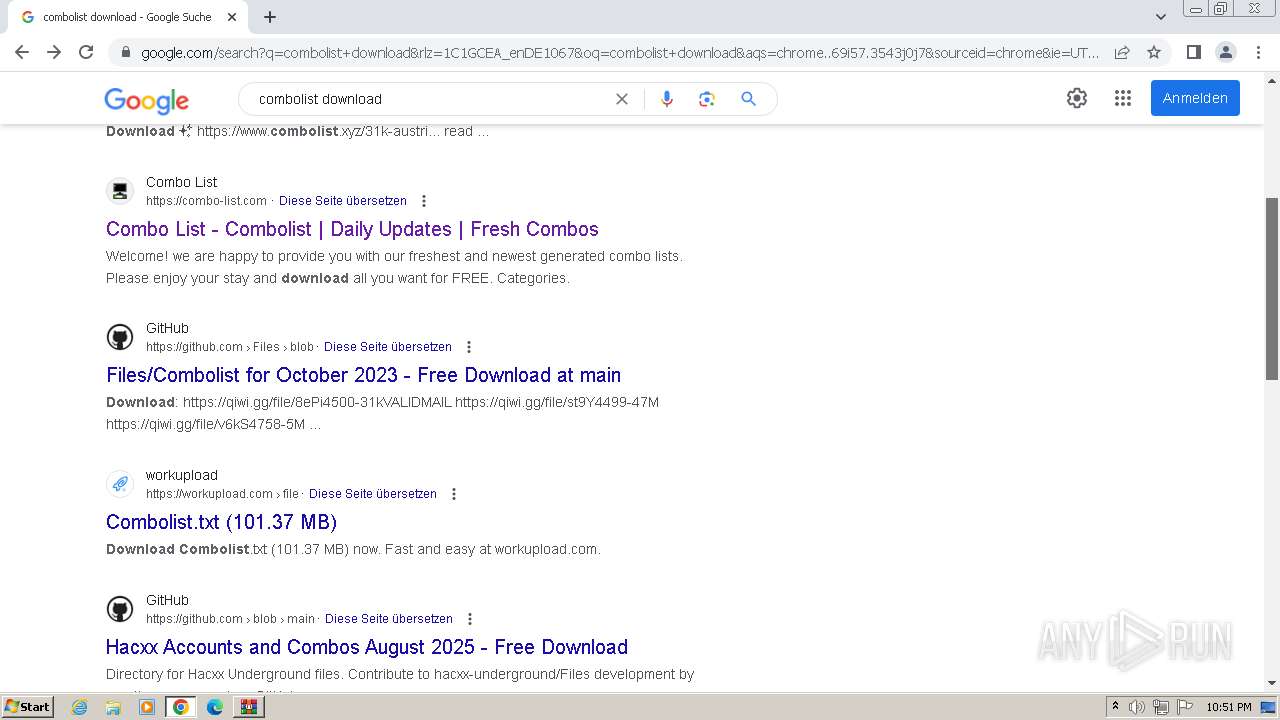This screenshot has height=720, width=1280.
Task: Switch to Chrome taskbar button
Action: [180, 707]
